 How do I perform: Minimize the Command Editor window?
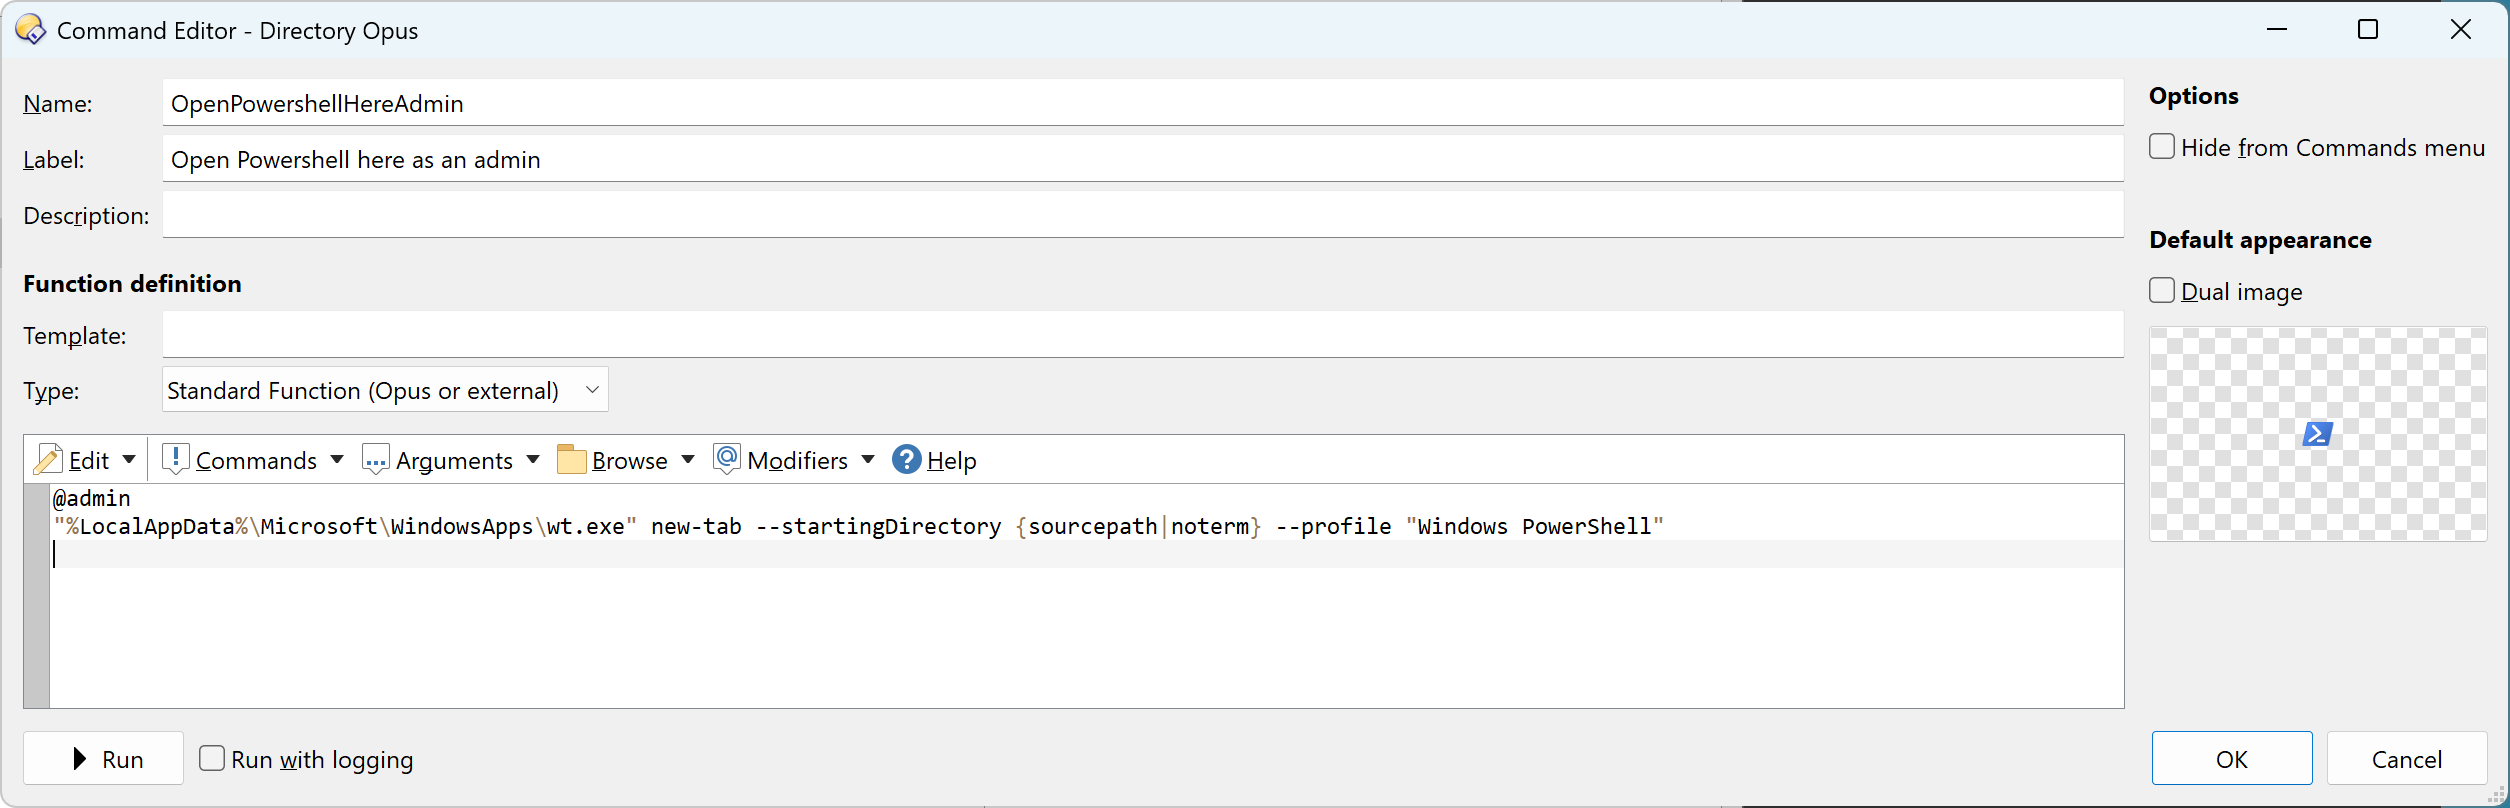click(x=2277, y=30)
